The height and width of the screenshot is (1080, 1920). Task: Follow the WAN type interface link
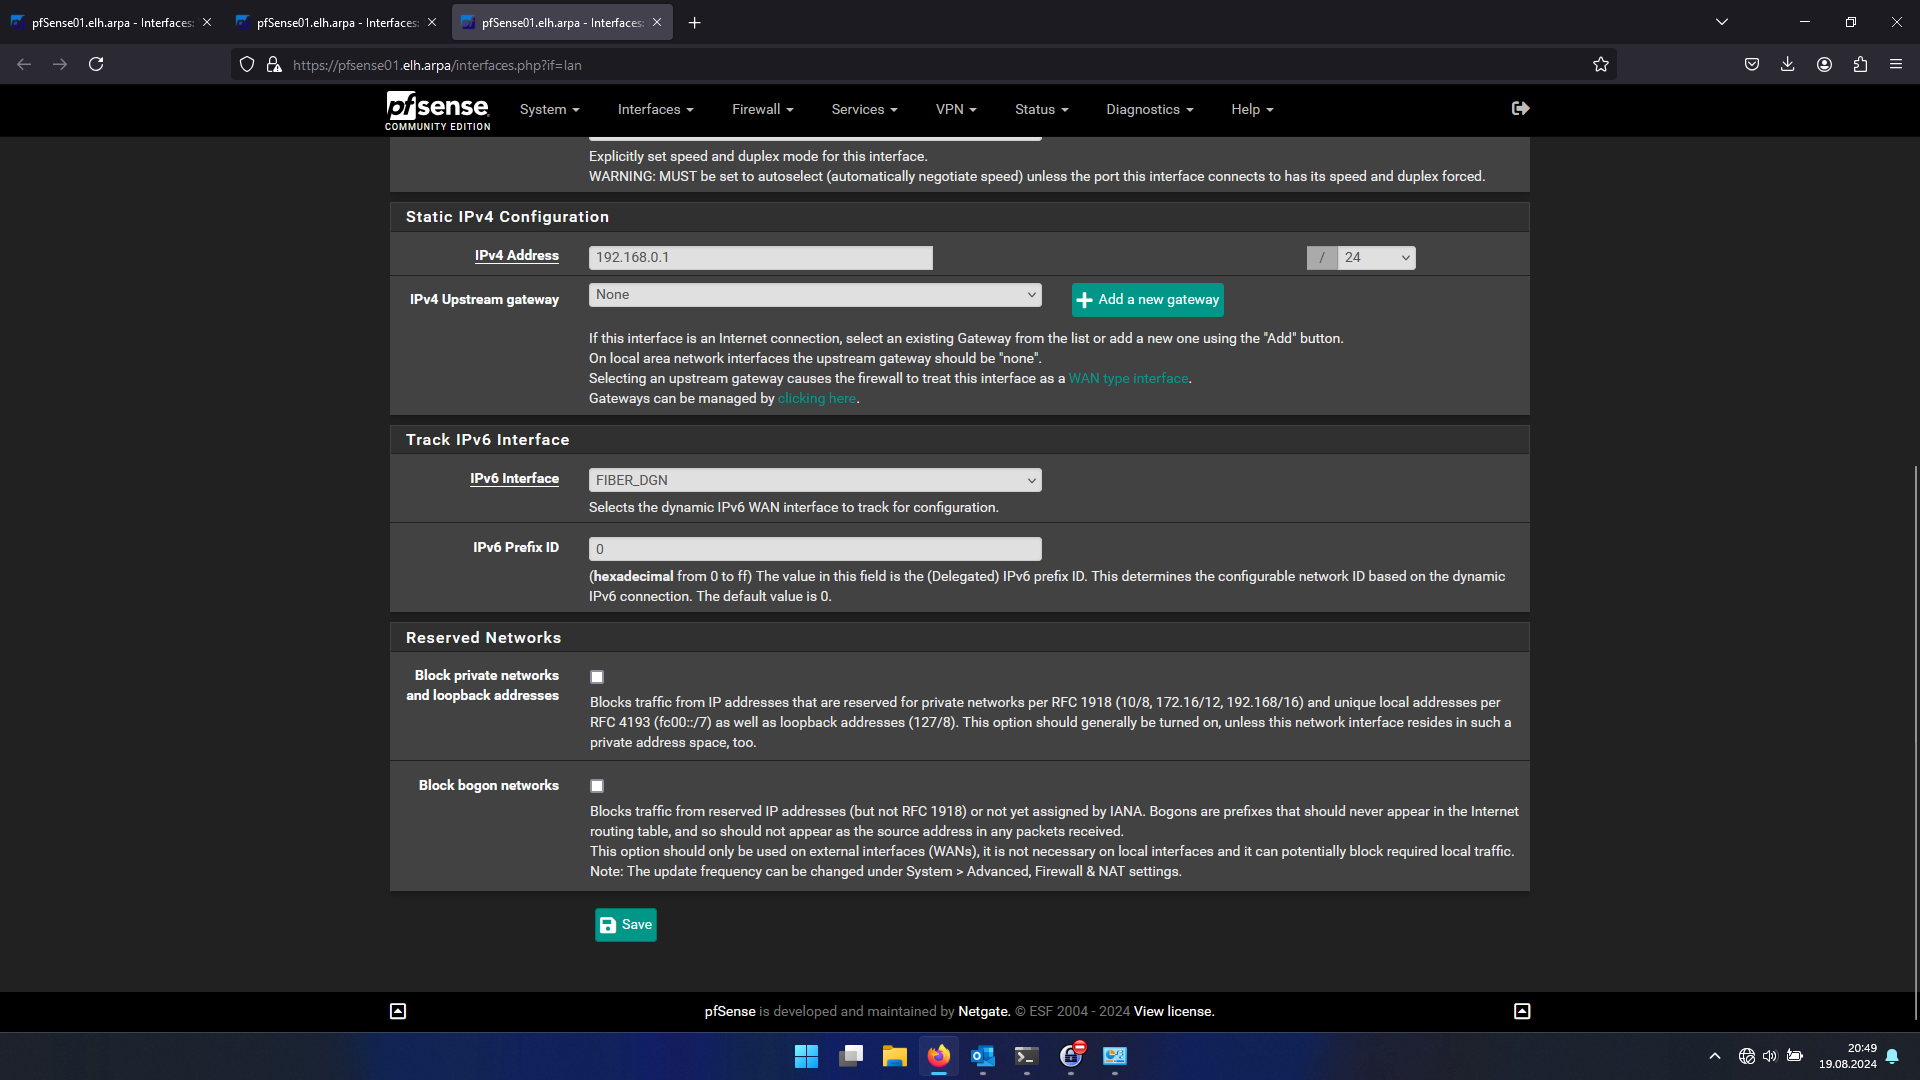point(1128,379)
